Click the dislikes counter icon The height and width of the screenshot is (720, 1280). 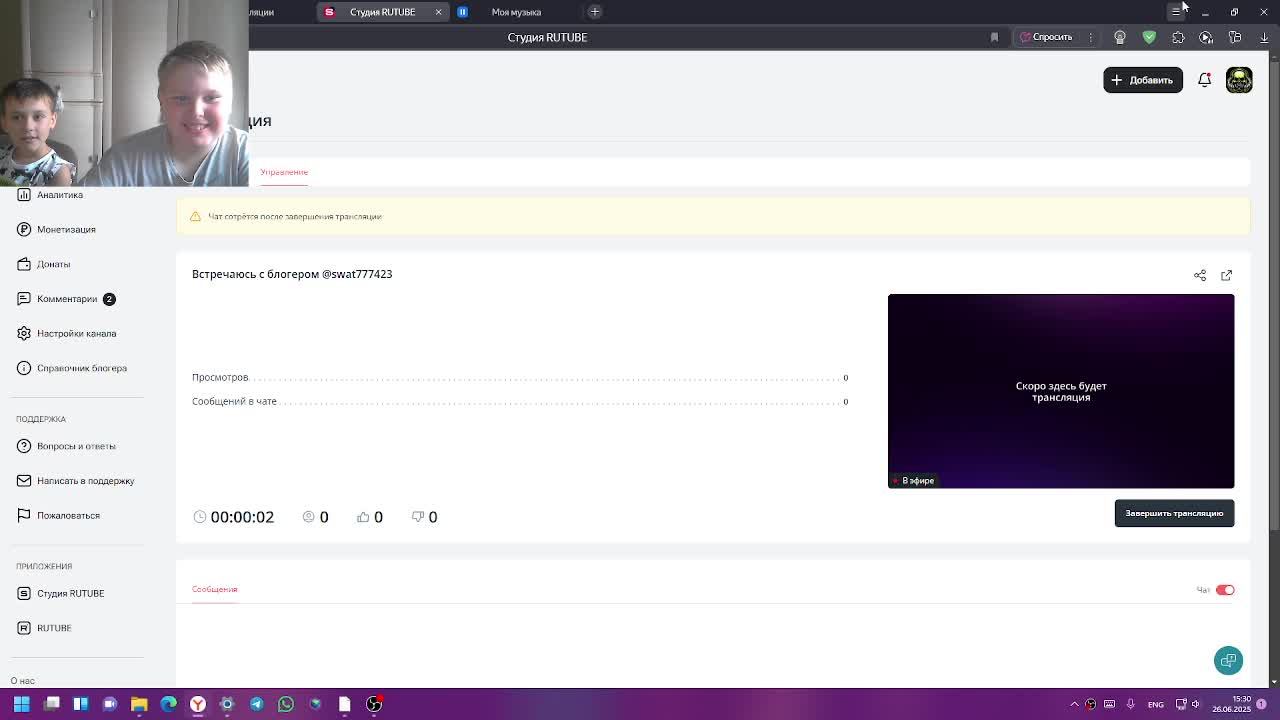pos(418,517)
